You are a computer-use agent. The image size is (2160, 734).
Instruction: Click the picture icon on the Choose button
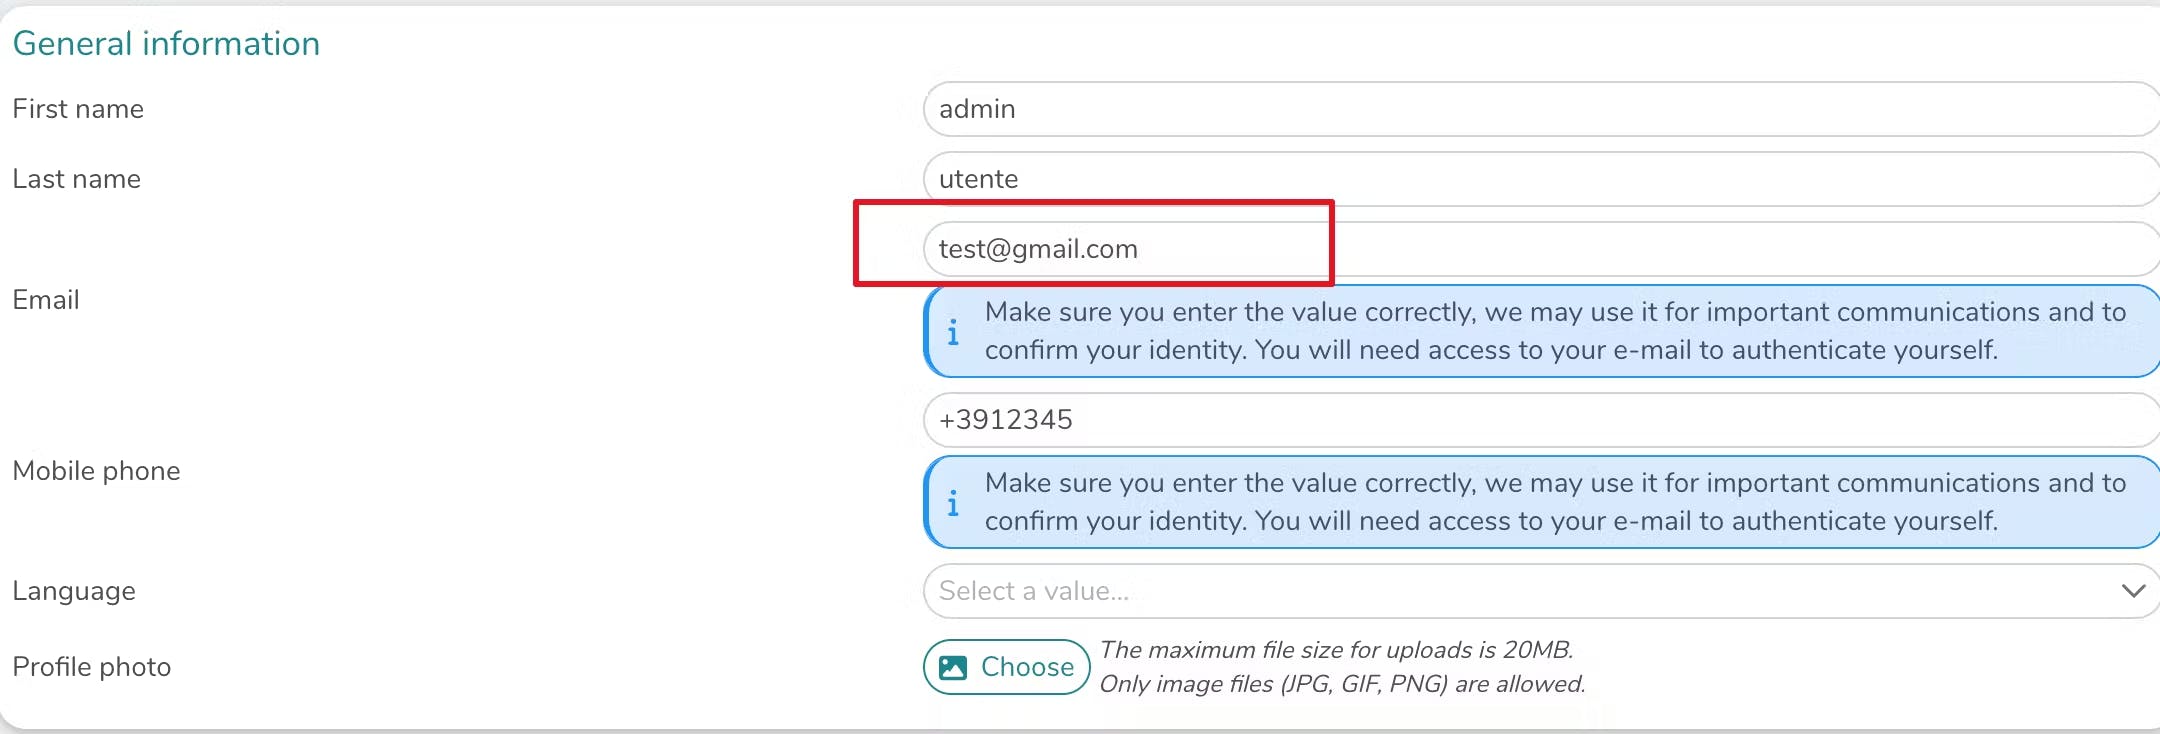pyautogui.click(x=954, y=667)
